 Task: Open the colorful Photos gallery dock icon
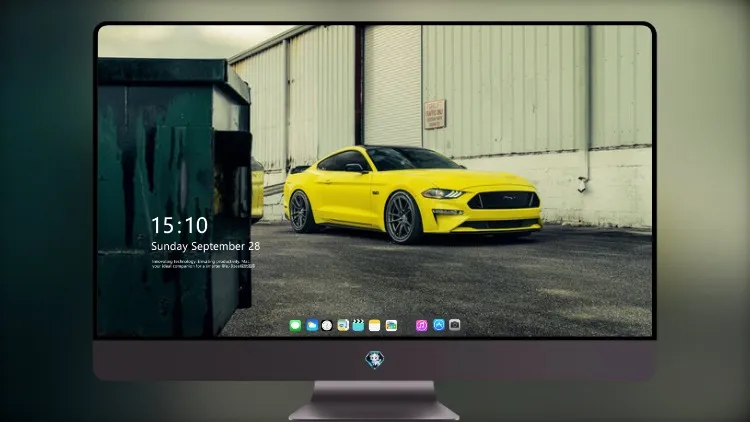coord(391,326)
